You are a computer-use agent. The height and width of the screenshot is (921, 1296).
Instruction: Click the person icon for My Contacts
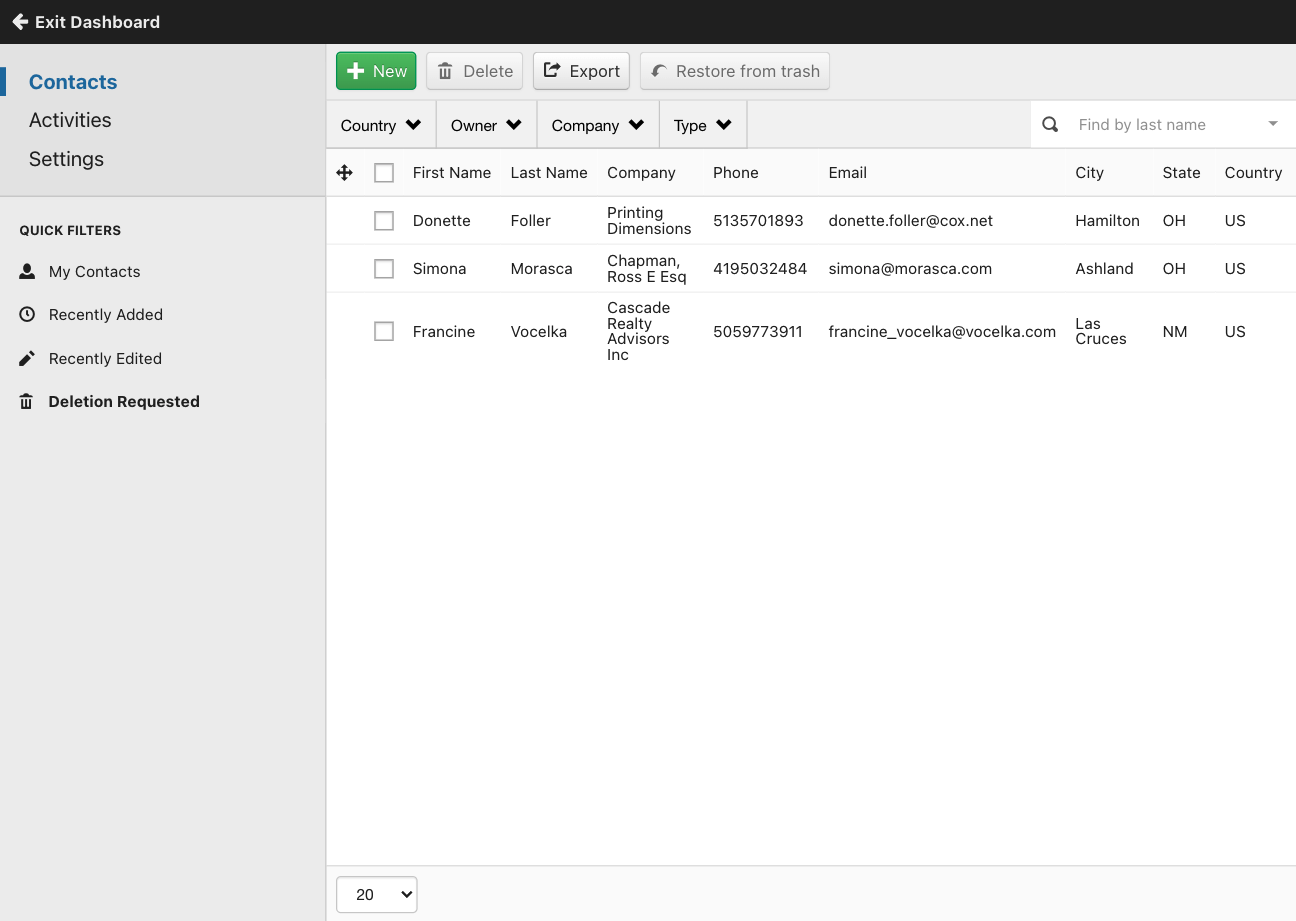pos(27,271)
